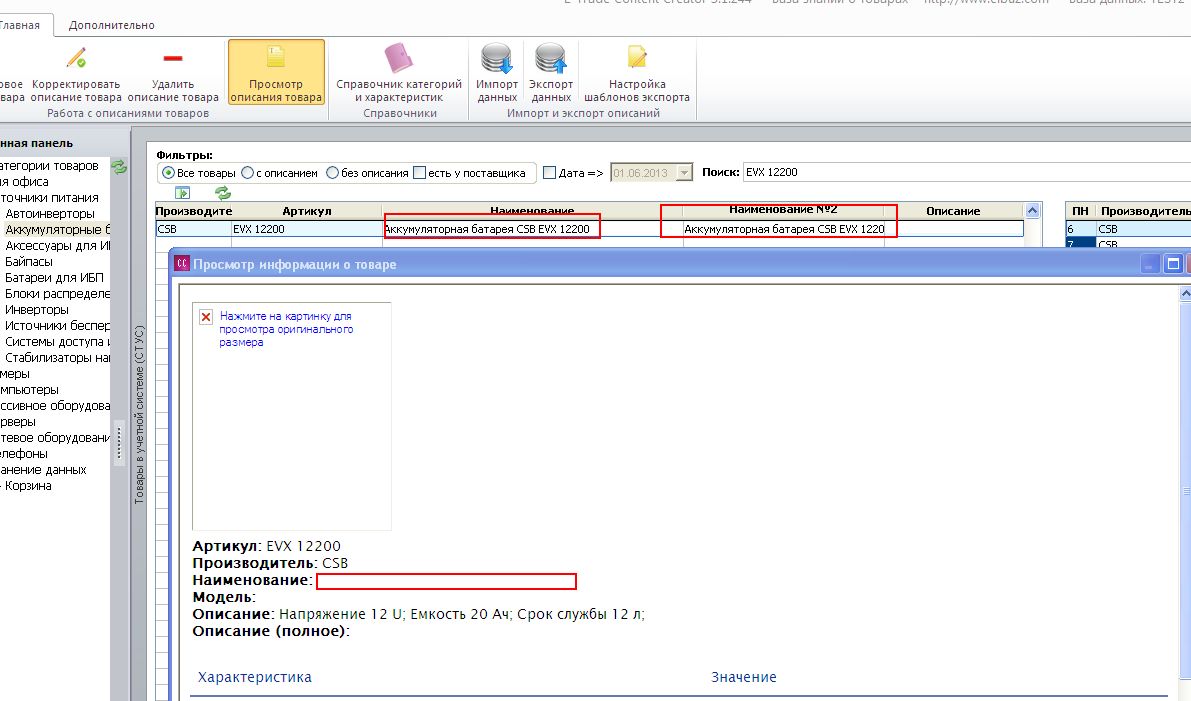Select Стабилизаторы напряжения category
The width and height of the screenshot is (1191, 701).
[x=58, y=358]
